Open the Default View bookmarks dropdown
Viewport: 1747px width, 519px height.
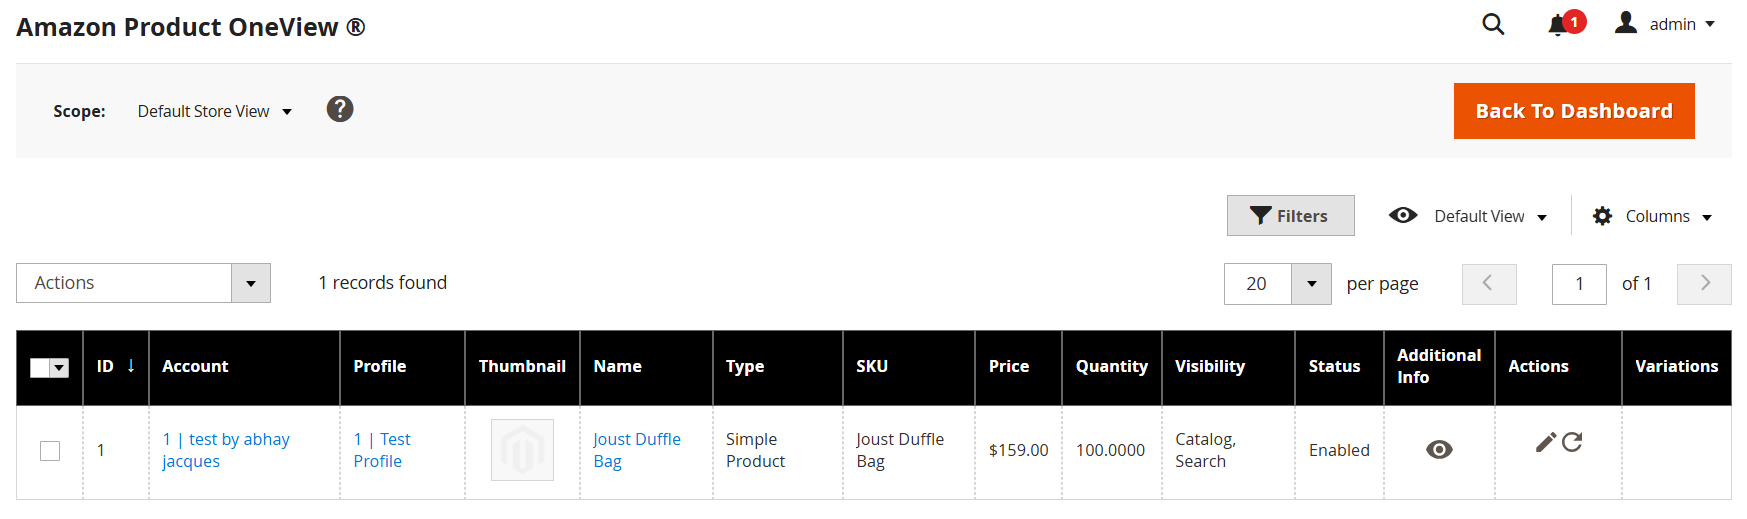(1468, 216)
